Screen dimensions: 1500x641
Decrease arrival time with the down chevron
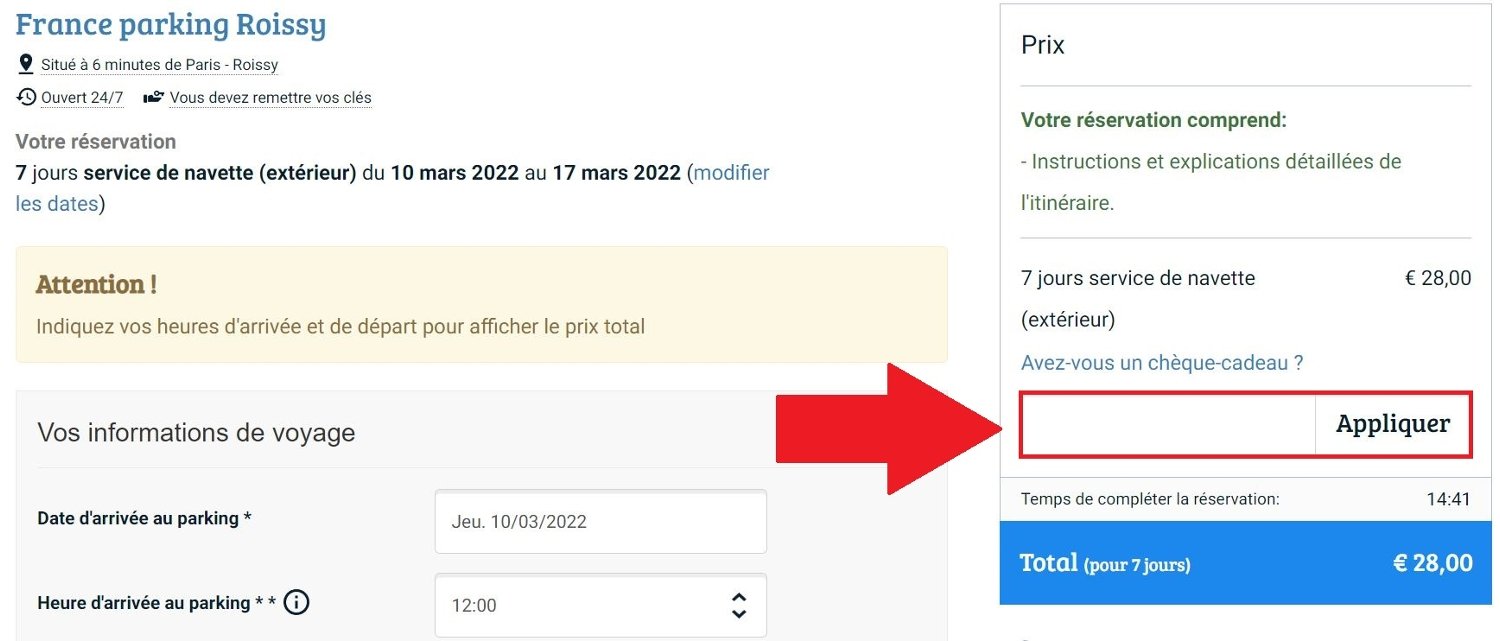pyautogui.click(x=738, y=613)
